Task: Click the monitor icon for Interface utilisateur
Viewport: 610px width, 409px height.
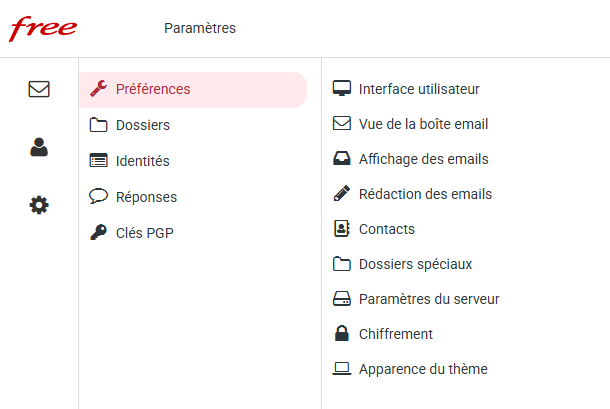Action: pos(341,89)
